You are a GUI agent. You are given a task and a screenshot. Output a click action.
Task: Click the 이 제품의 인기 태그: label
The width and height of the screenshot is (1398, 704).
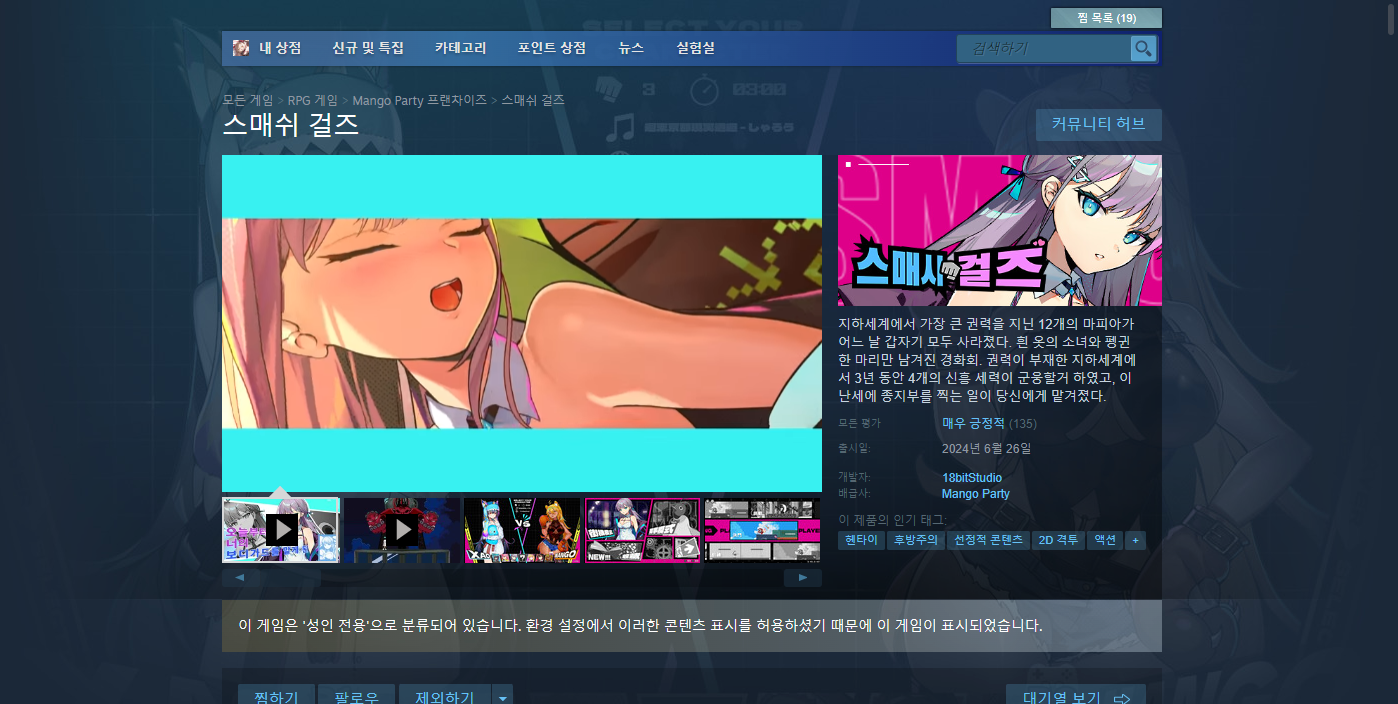pos(892,519)
